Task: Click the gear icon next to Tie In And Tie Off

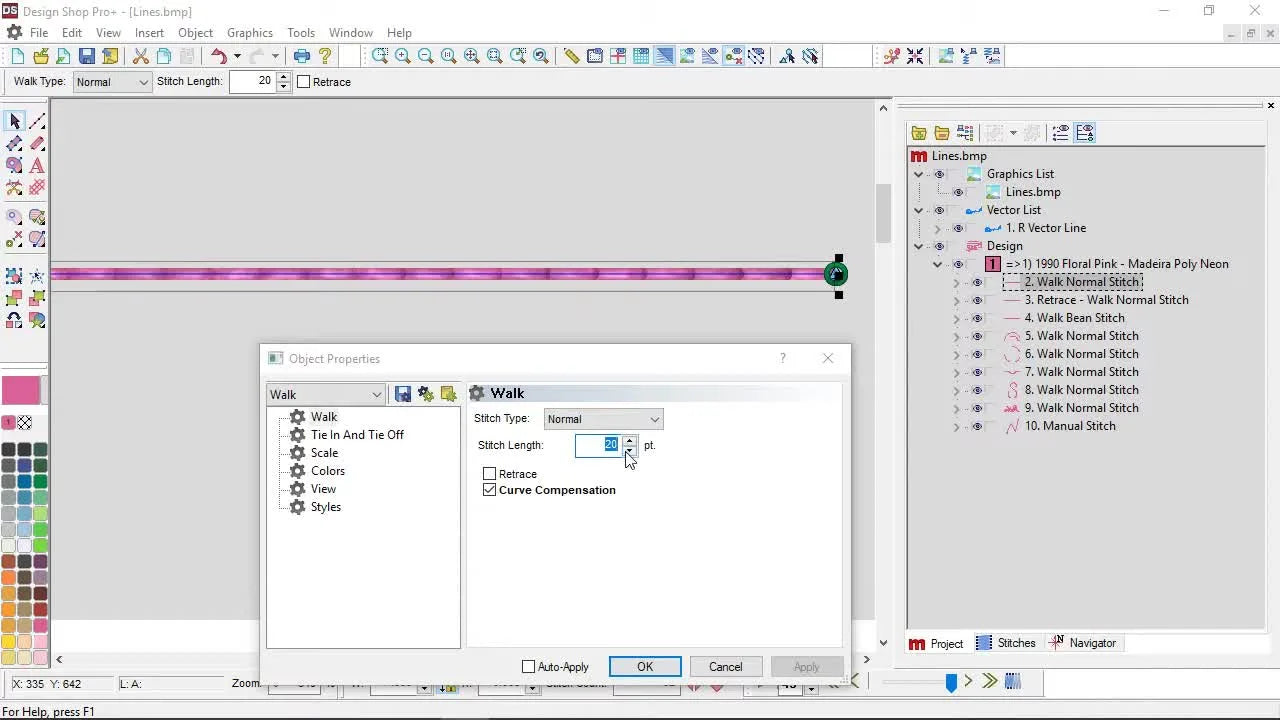Action: click(x=297, y=435)
